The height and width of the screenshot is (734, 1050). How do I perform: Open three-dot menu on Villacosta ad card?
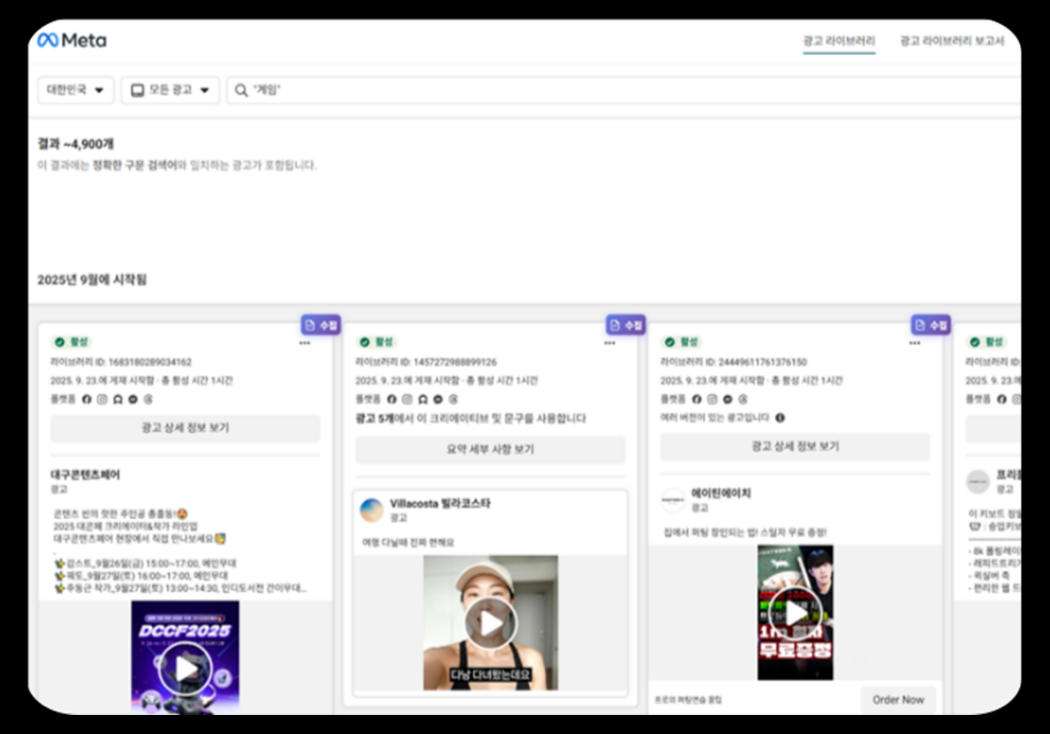coord(609,343)
